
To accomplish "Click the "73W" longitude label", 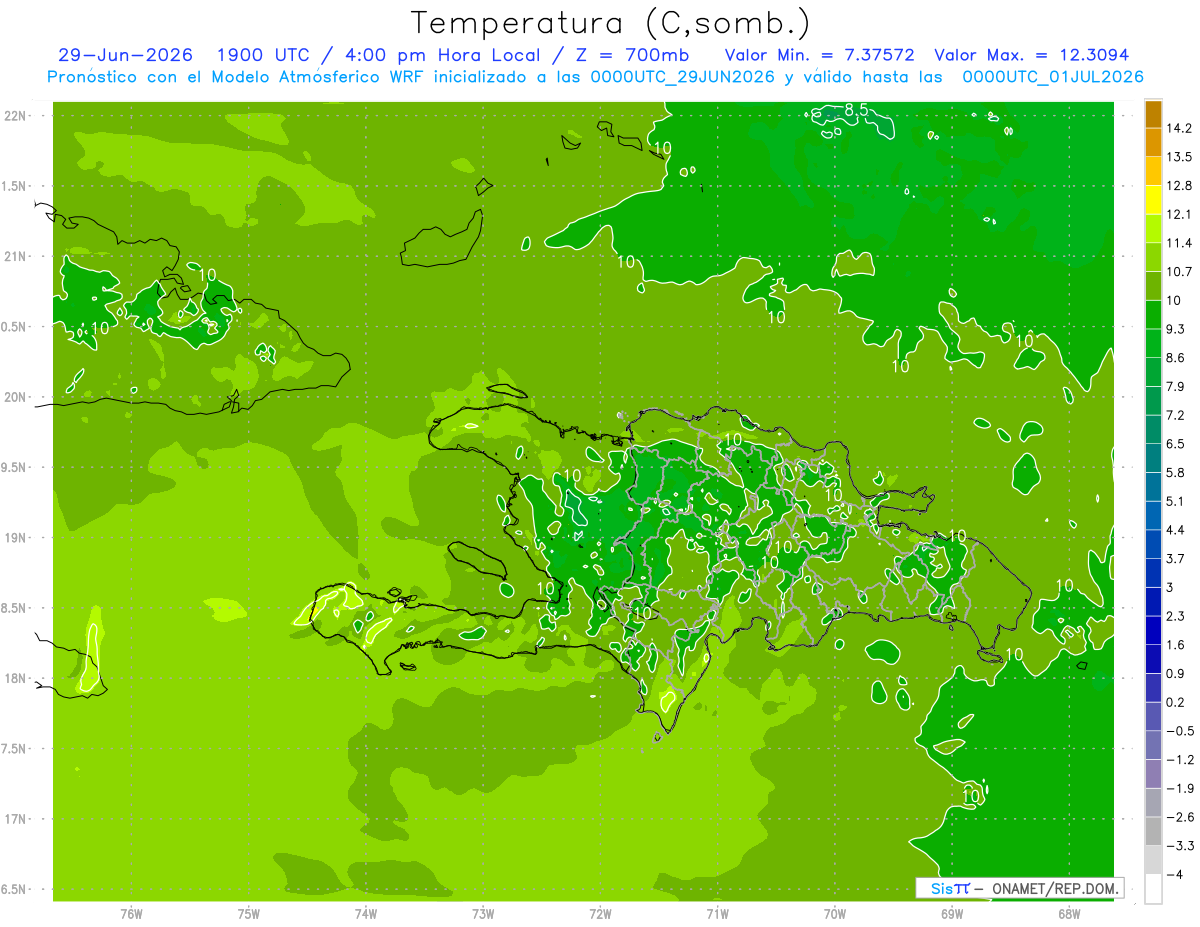I will click(x=483, y=913).
